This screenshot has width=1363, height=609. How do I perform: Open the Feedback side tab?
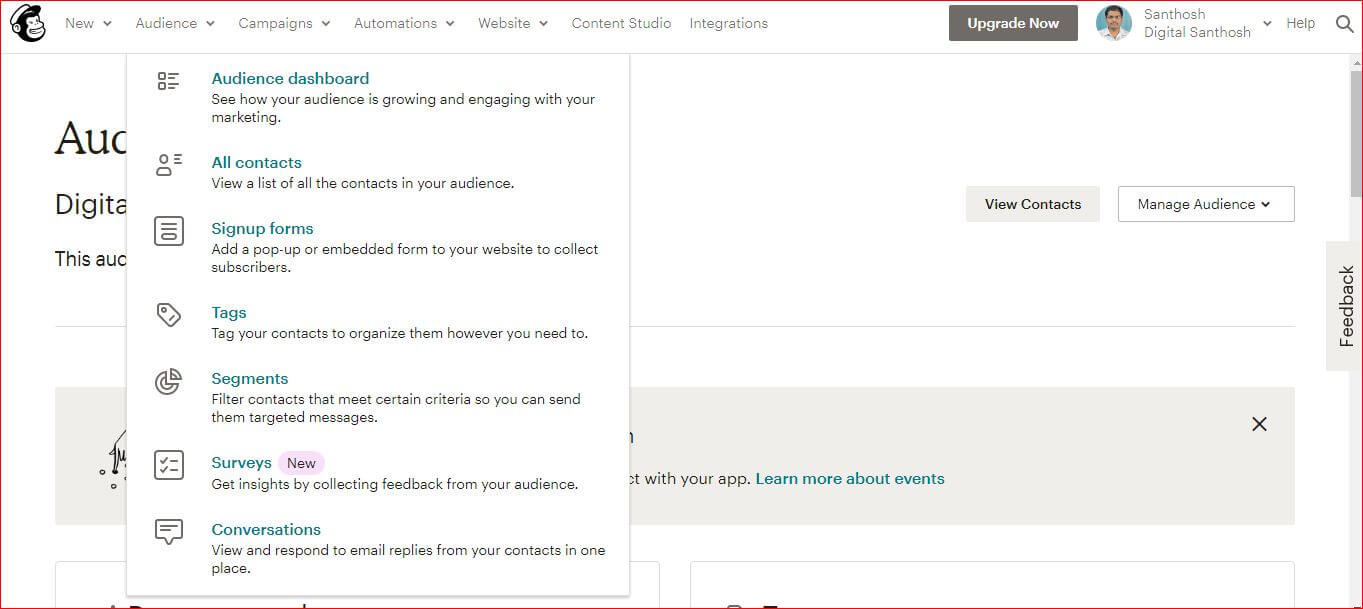point(1345,306)
